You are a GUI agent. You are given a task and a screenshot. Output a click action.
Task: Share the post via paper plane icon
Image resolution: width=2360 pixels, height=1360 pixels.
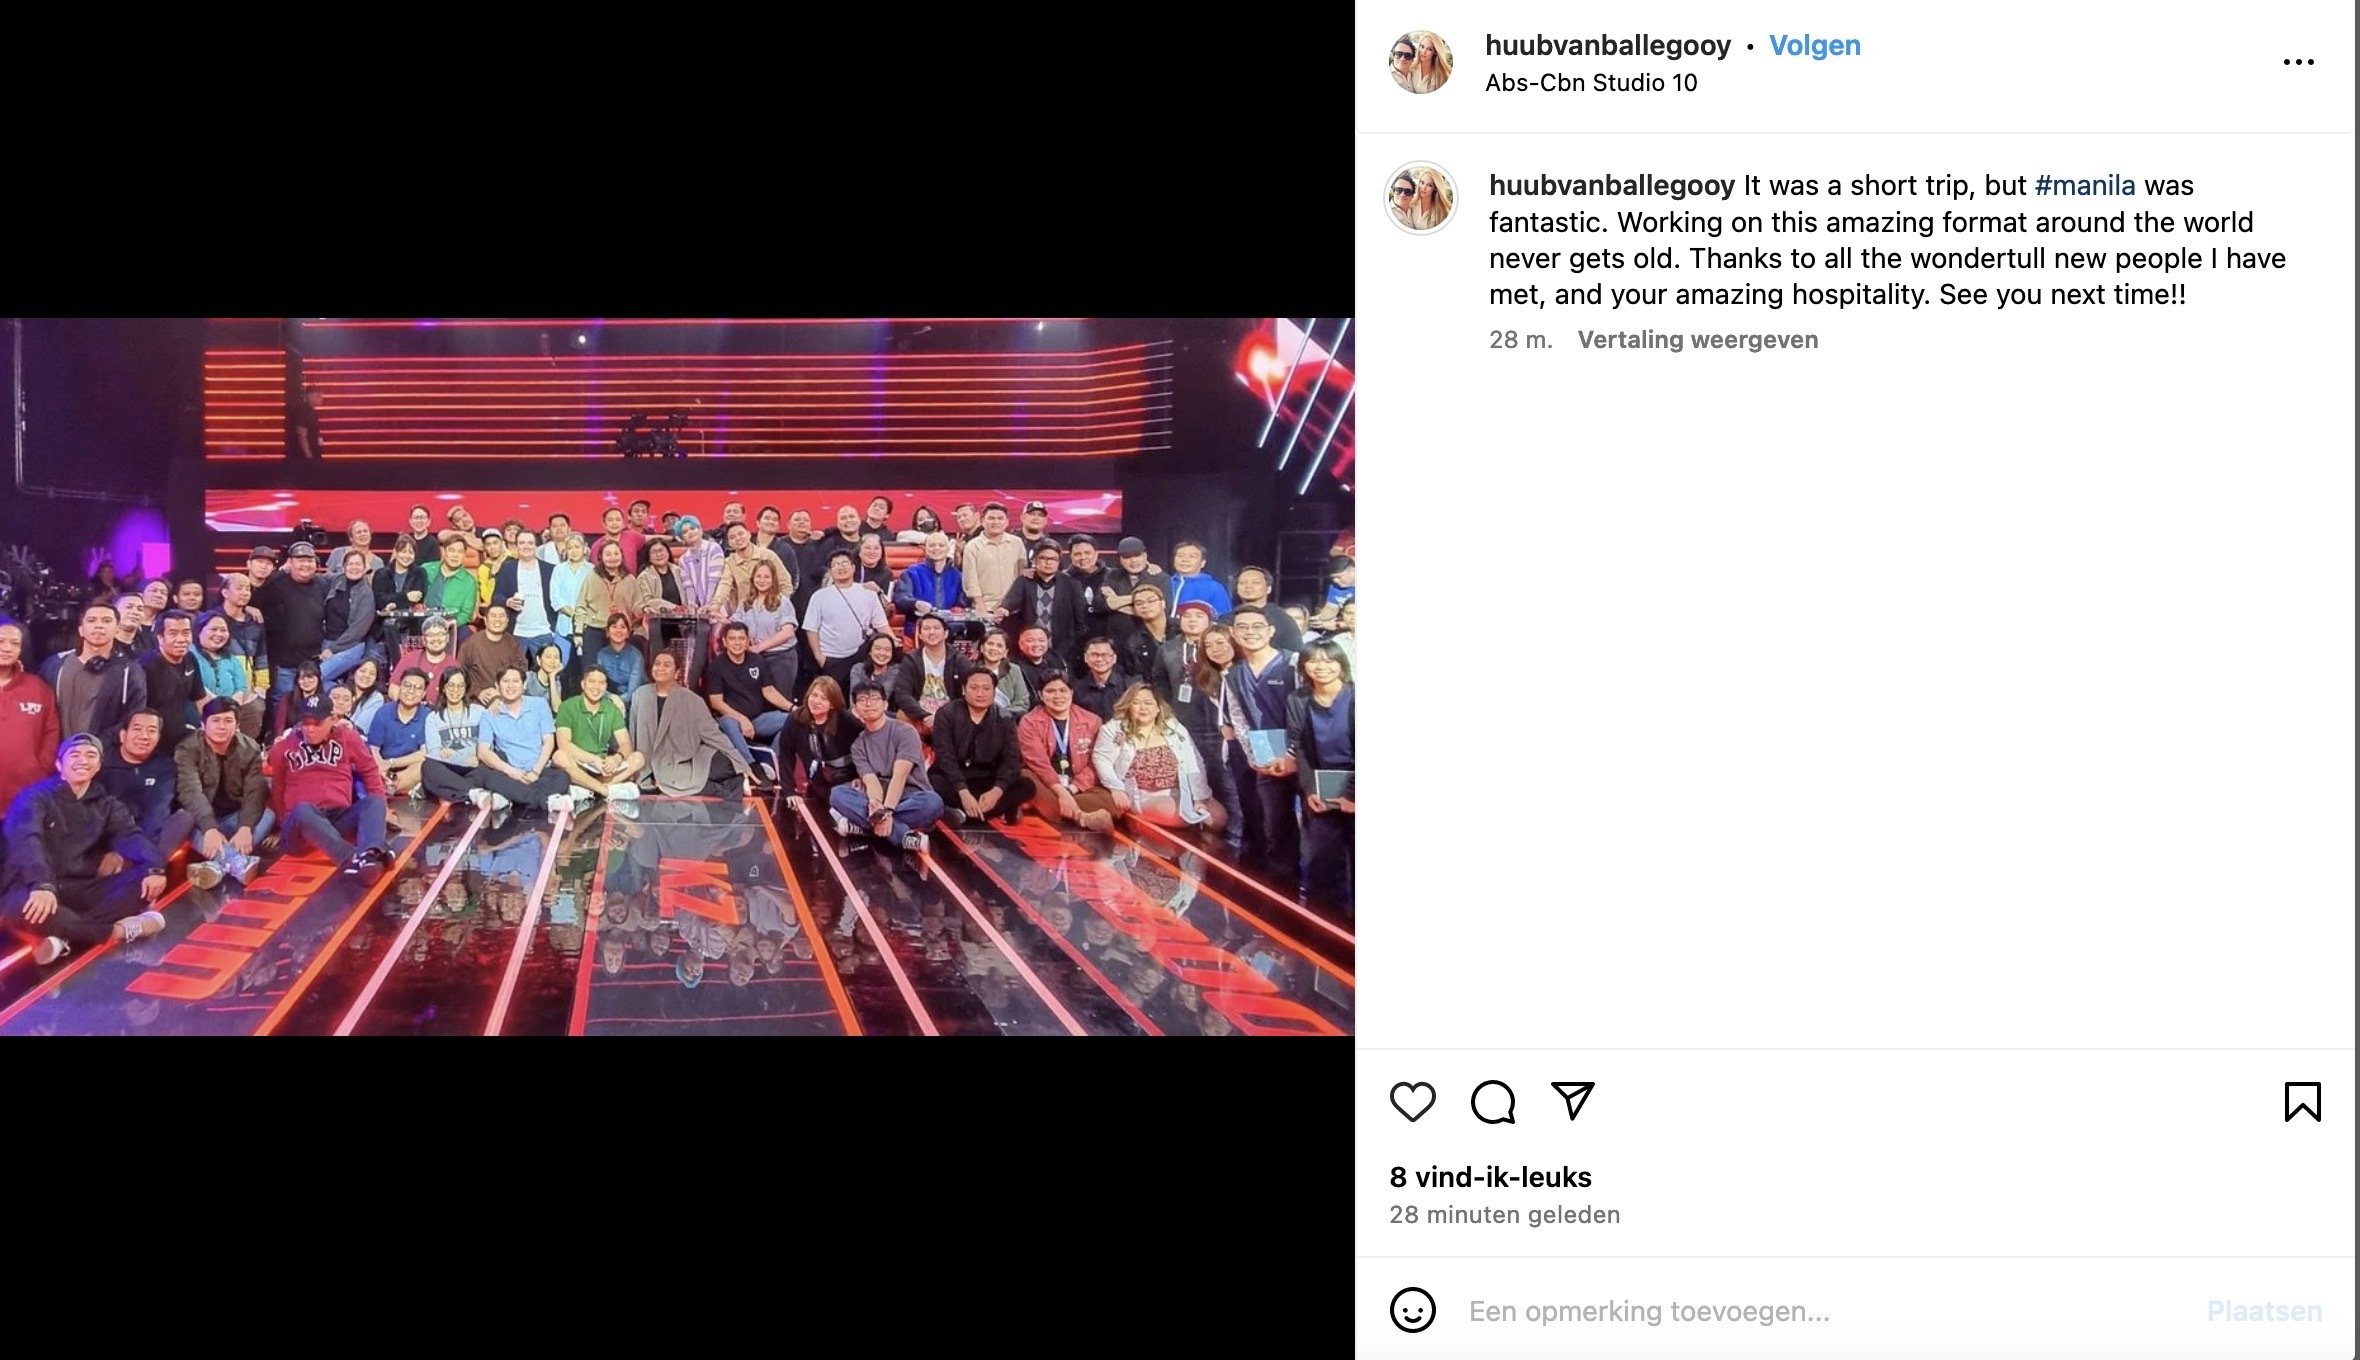click(1572, 1101)
